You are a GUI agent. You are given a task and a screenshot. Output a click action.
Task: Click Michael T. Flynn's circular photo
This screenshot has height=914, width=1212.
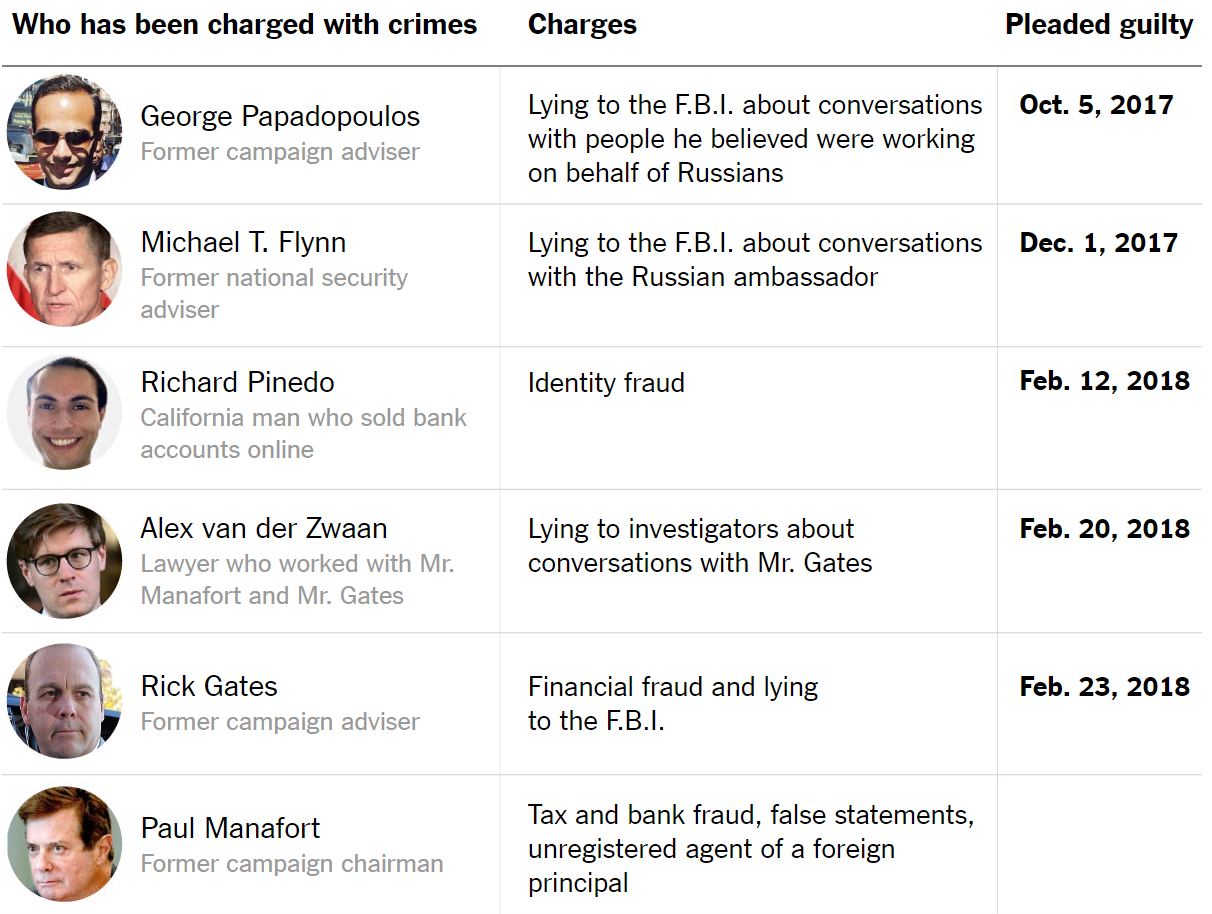point(64,270)
